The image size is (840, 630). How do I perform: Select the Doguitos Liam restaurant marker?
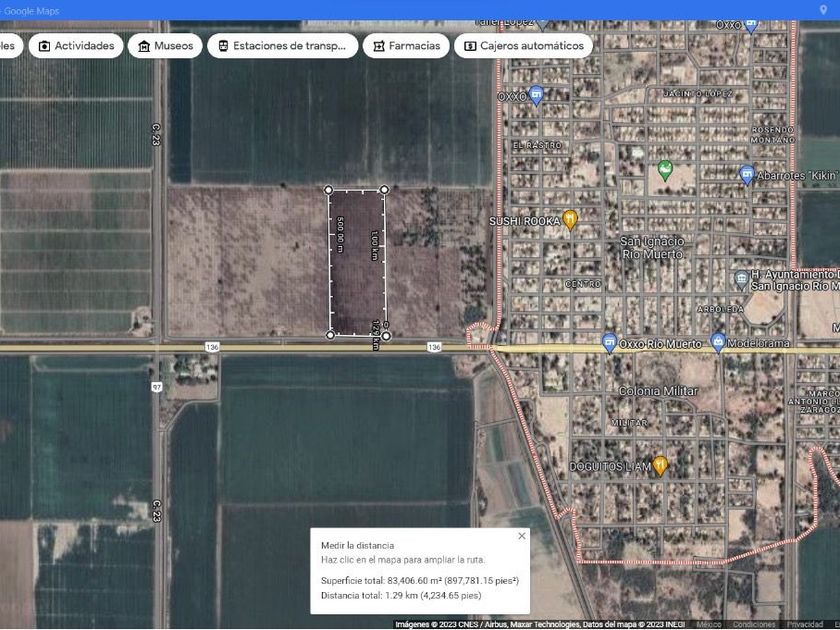[660, 466]
